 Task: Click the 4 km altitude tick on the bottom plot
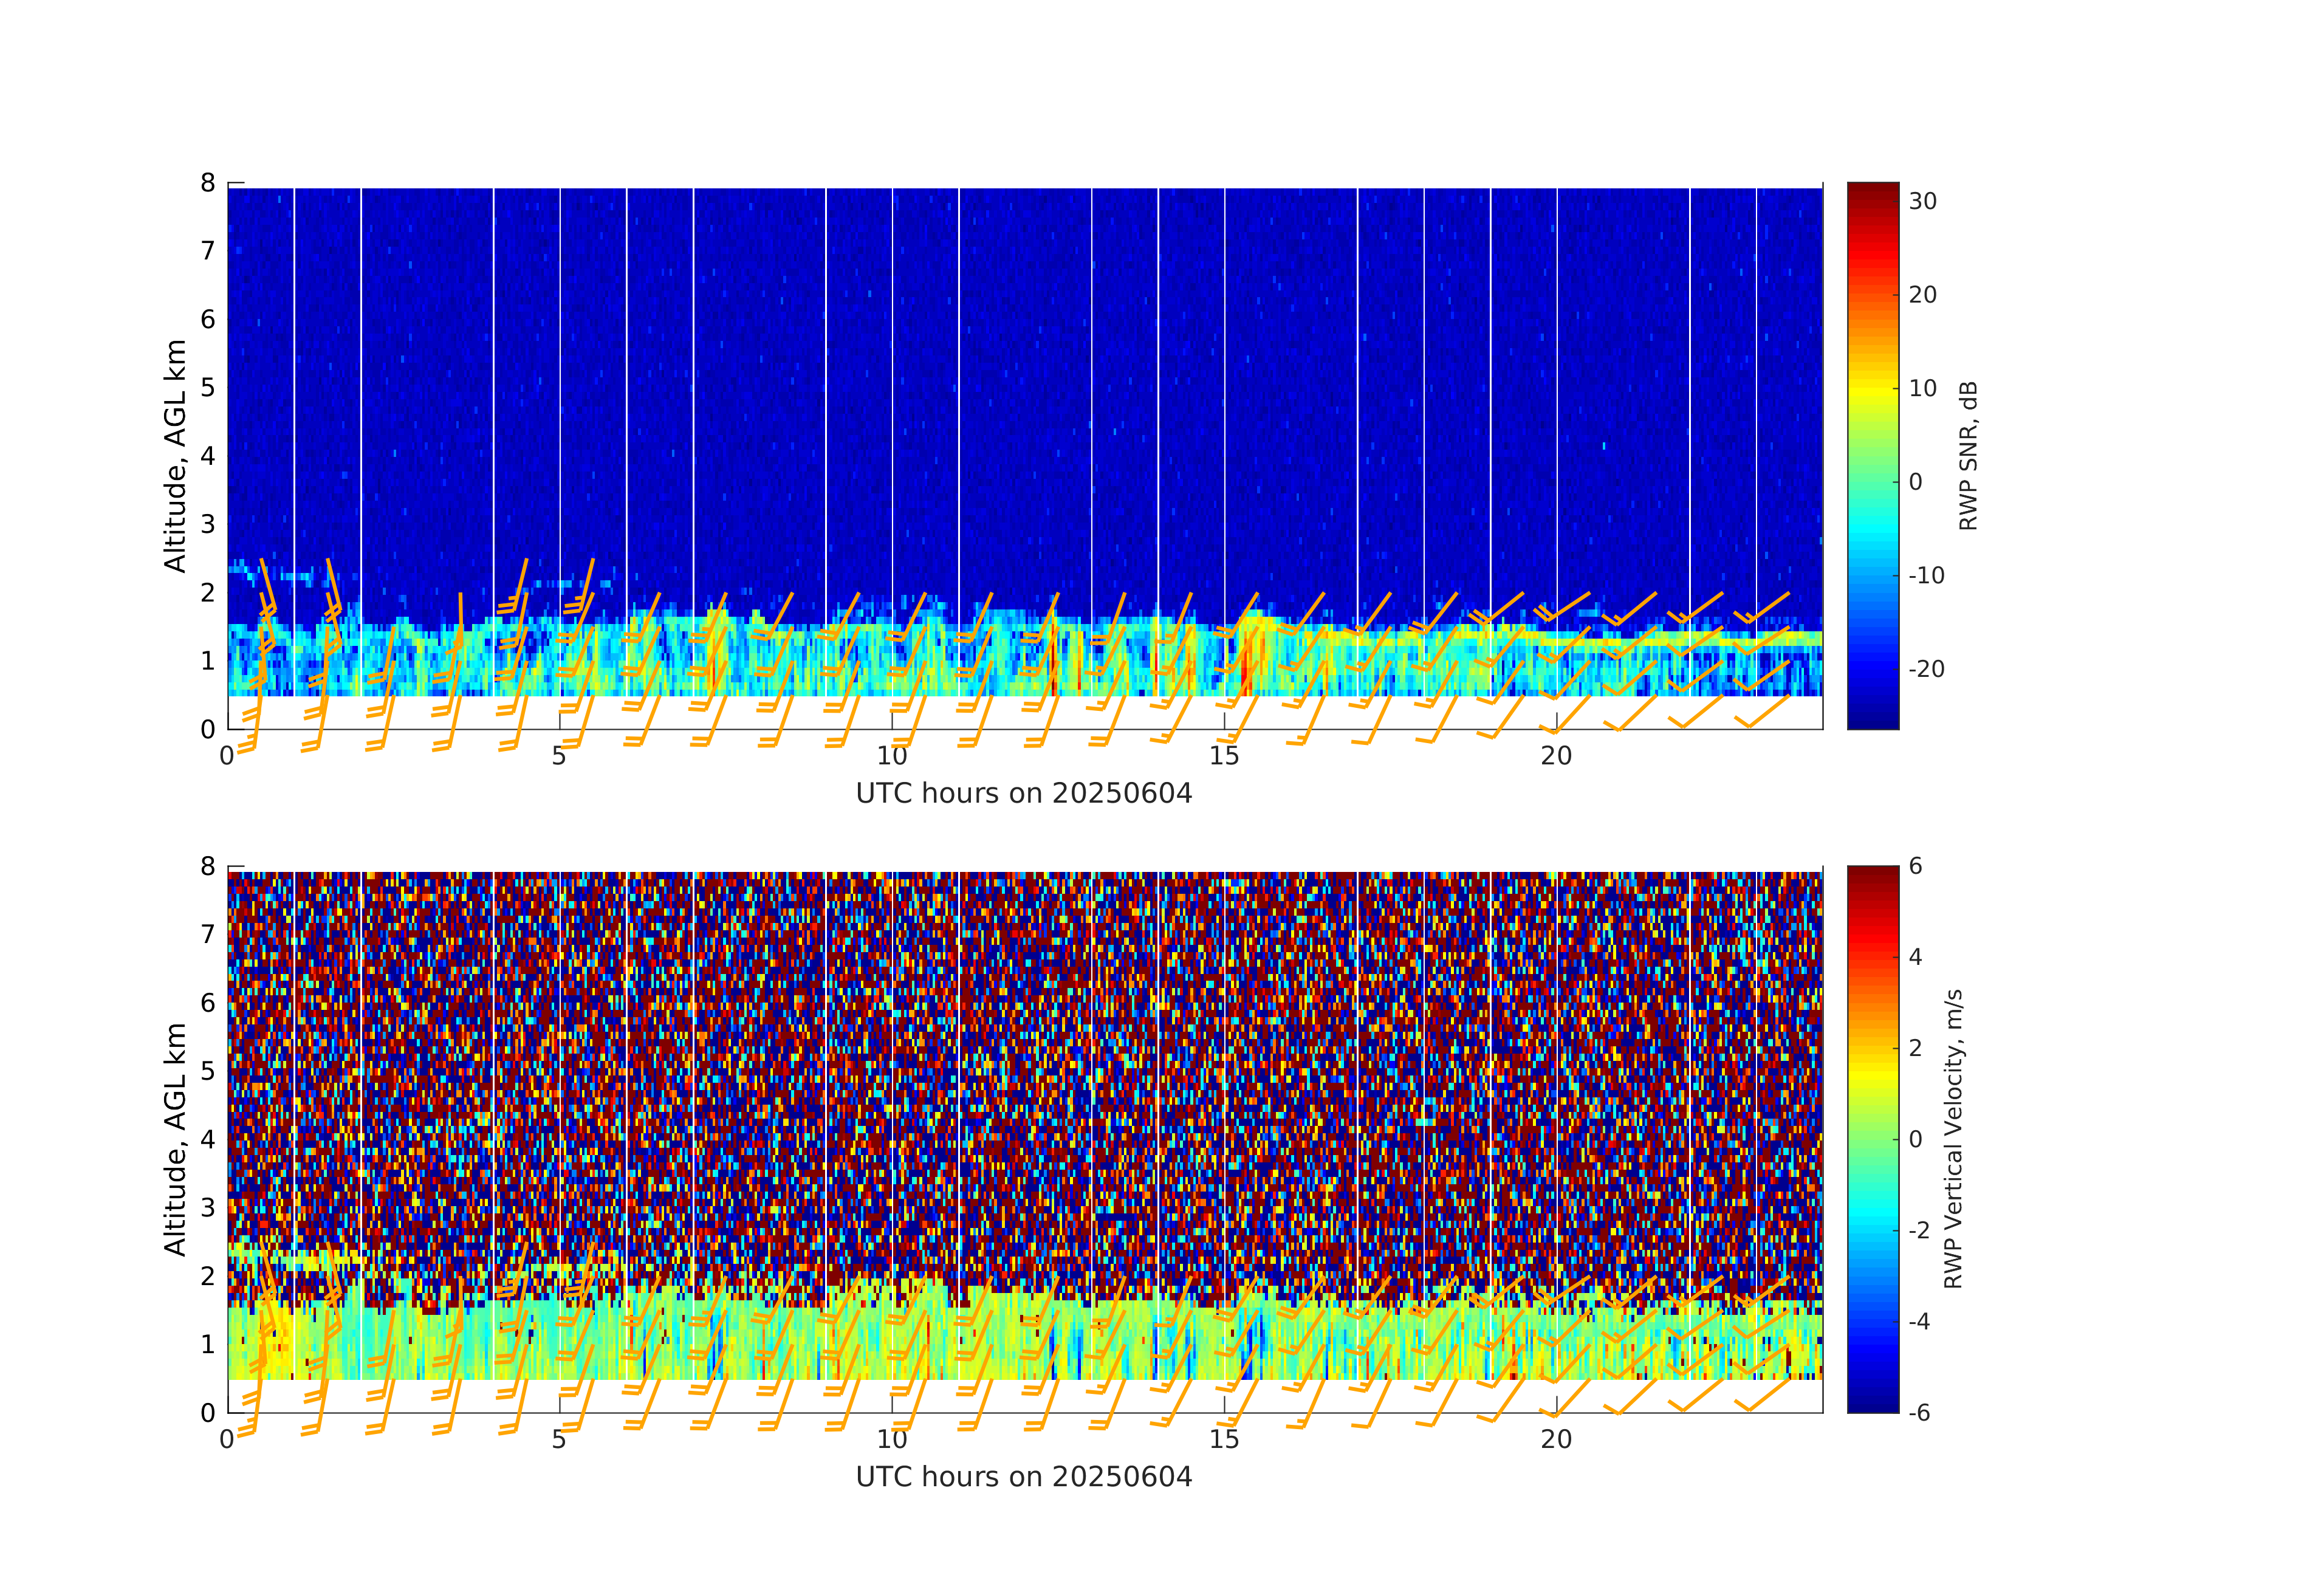(208, 1139)
